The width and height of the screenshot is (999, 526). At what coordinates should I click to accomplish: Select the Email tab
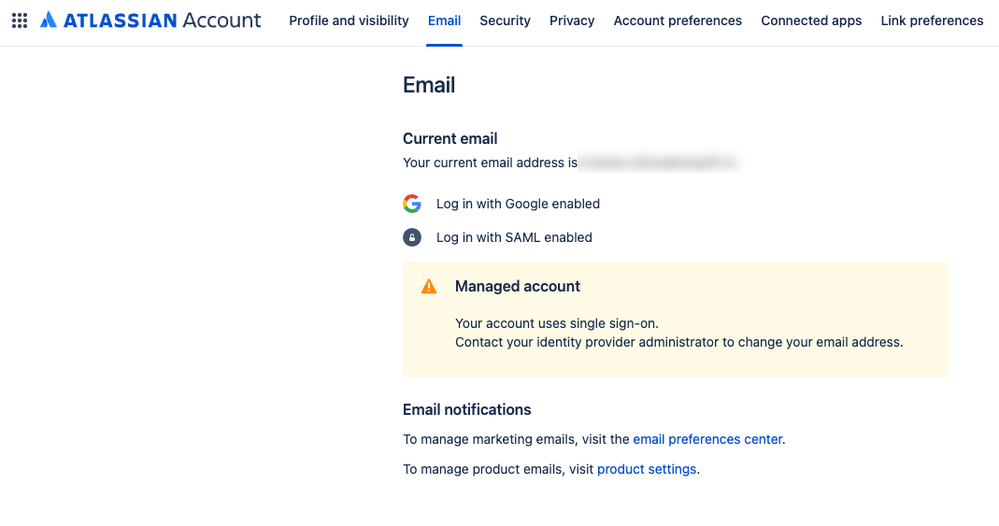click(444, 20)
